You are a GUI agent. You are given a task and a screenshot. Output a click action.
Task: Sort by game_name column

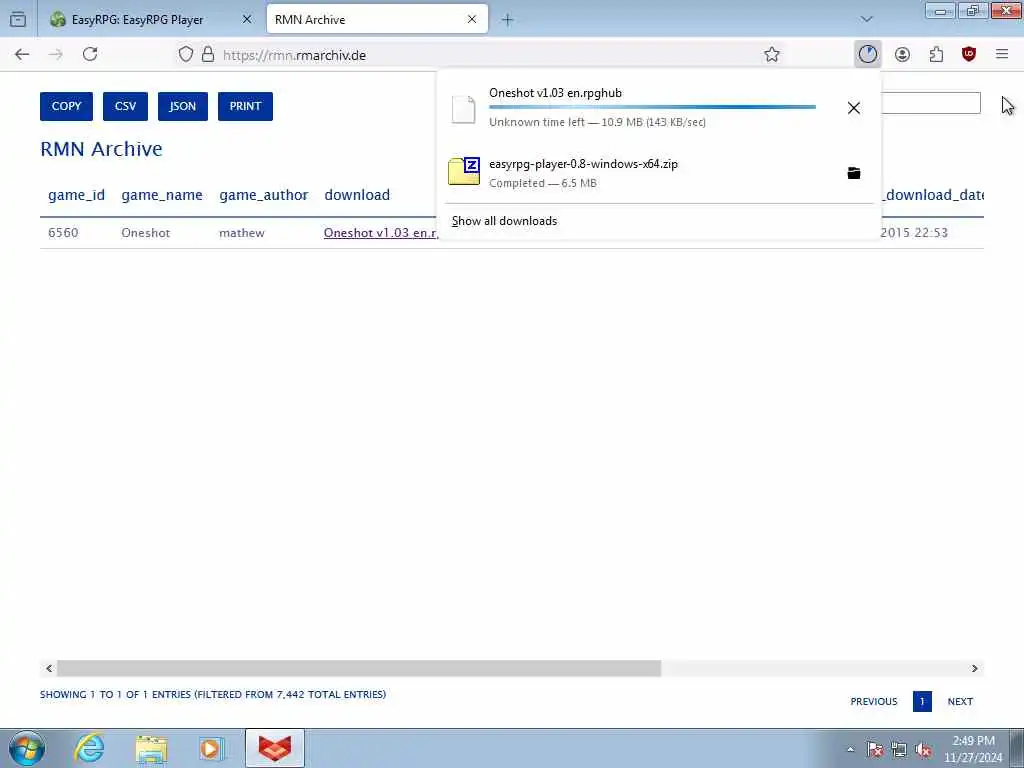[162, 195]
